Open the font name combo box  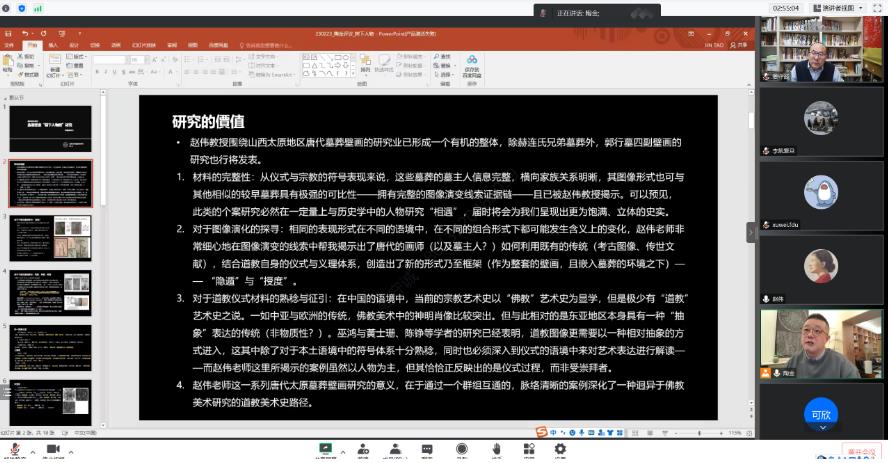click(x=110, y=59)
